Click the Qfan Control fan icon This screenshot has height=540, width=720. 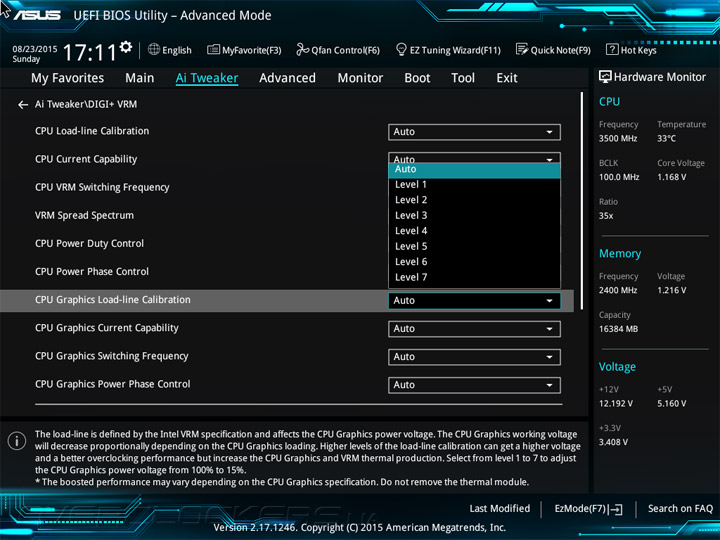(x=303, y=49)
